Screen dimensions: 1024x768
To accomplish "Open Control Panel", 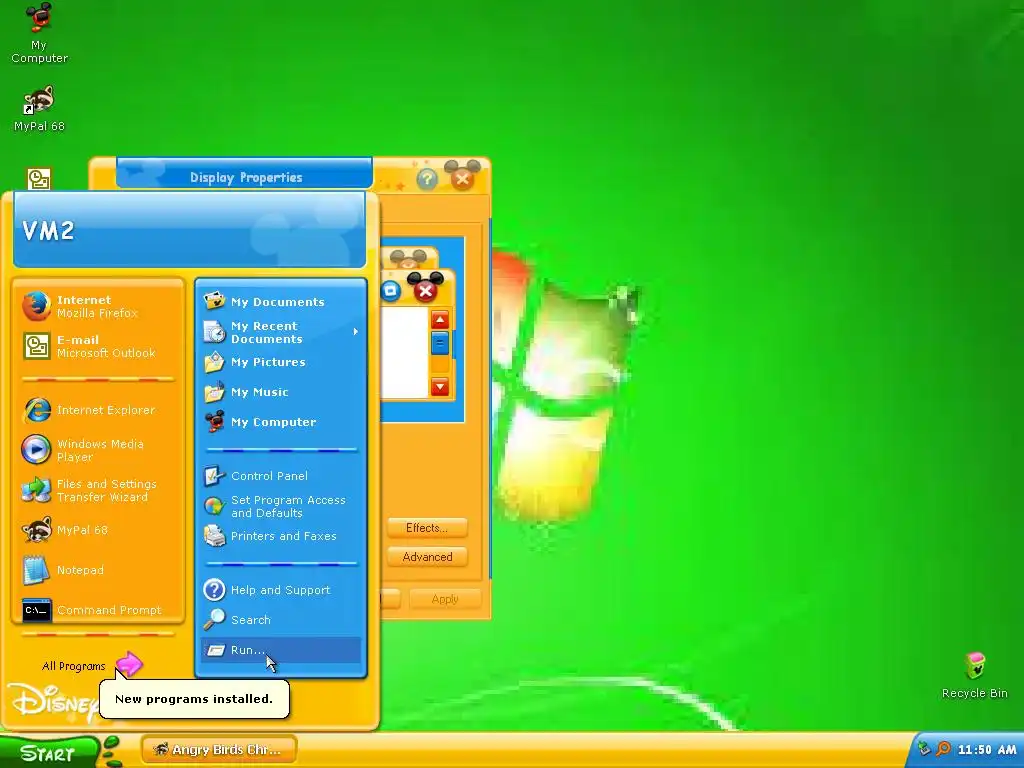I will [281, 476].
